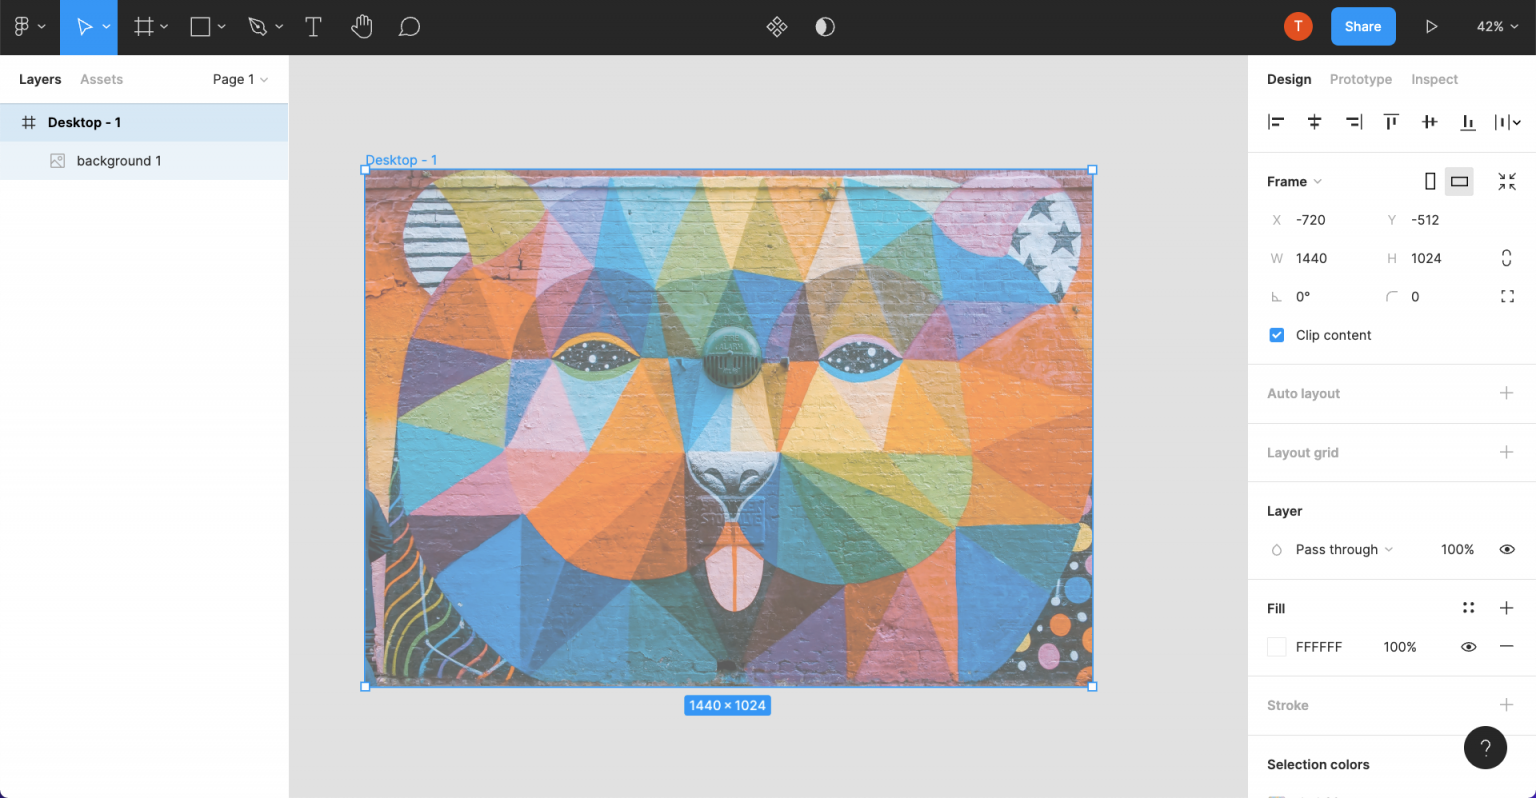Select the Comment tool
This screenshot has width=1536, height=798.
click(x=409, y=27)
